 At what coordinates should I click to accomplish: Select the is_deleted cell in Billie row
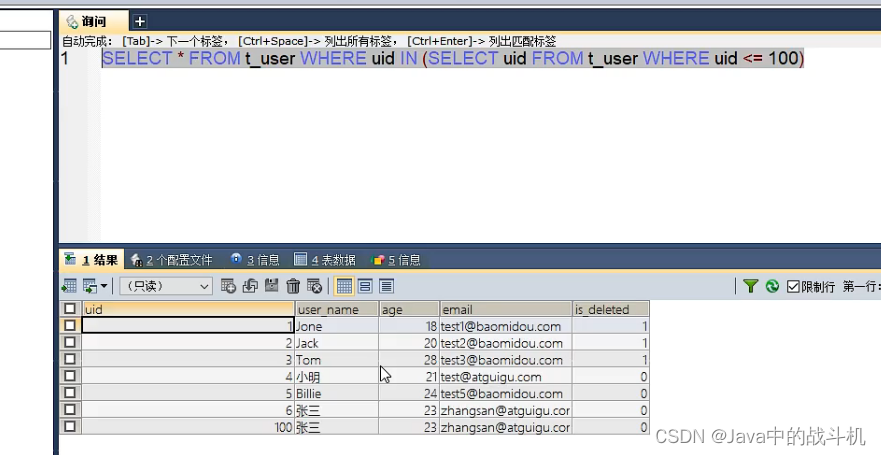point(611,393)
